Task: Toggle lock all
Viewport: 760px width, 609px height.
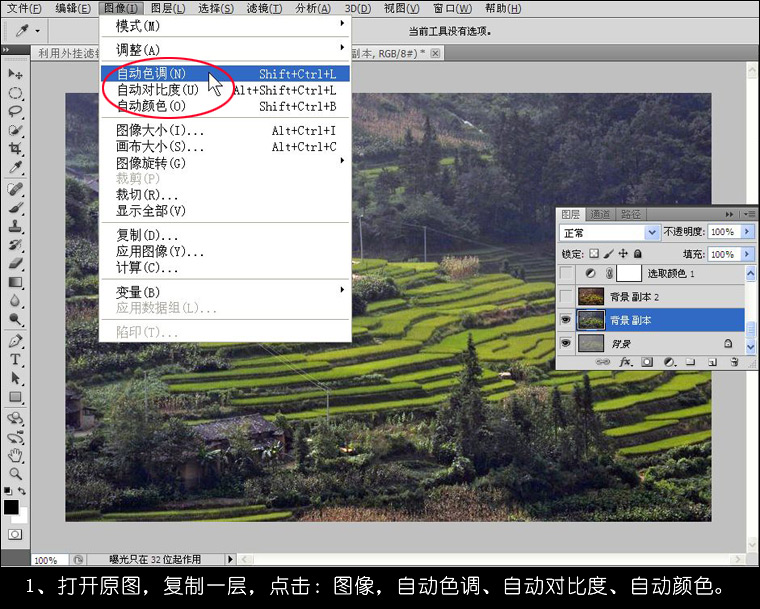Action: (638, 254)
